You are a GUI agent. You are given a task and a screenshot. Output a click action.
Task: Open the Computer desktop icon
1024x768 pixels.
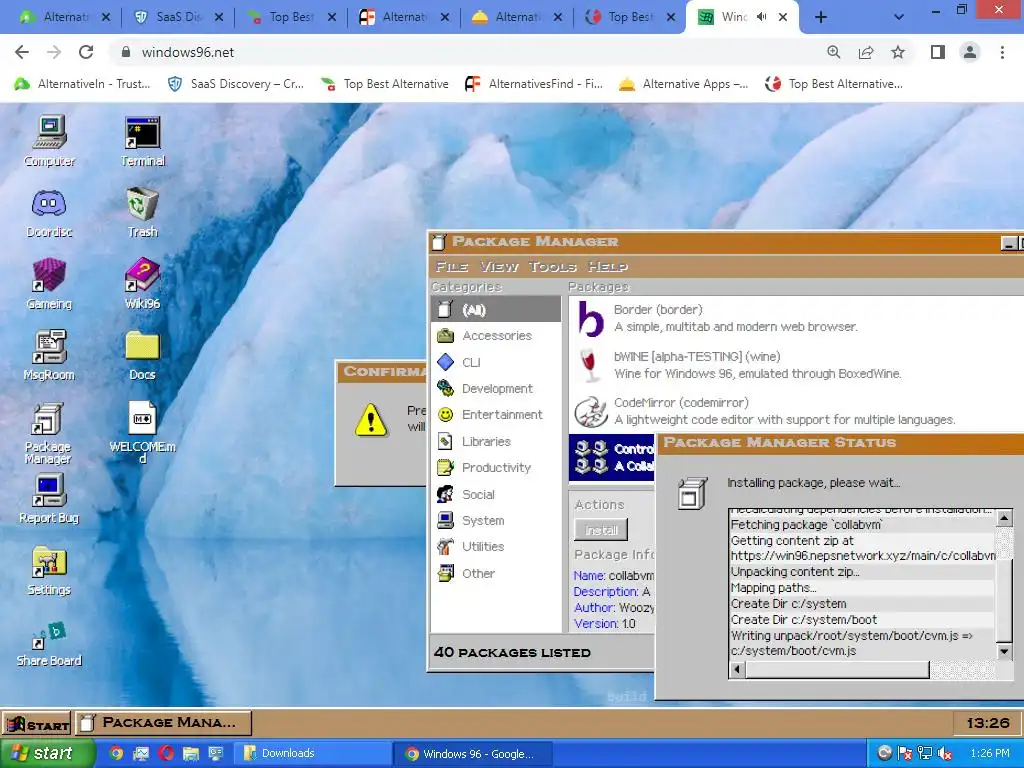50,140
